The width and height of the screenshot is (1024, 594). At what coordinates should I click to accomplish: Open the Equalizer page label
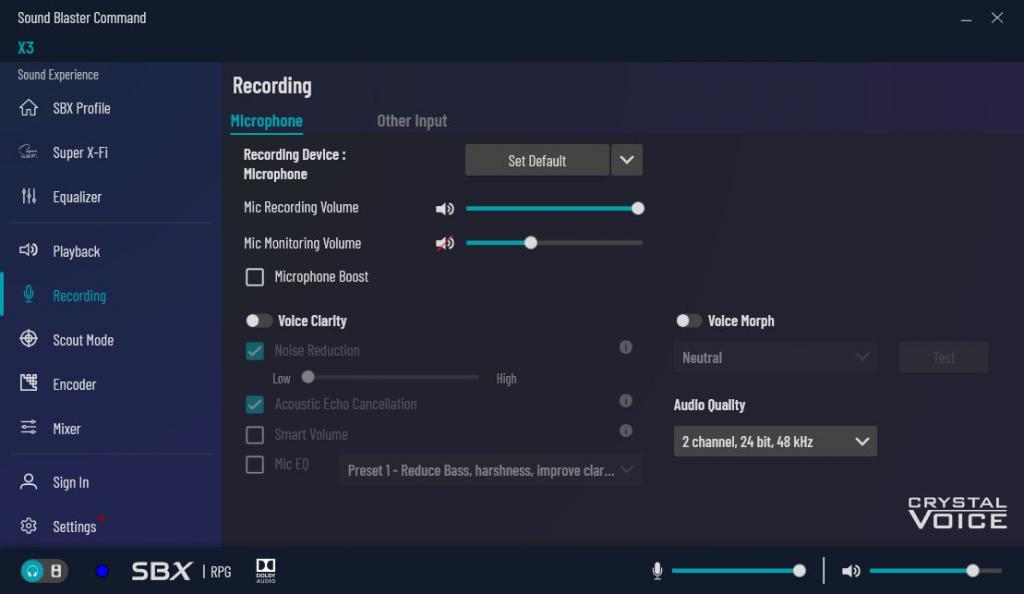(77, 196)
